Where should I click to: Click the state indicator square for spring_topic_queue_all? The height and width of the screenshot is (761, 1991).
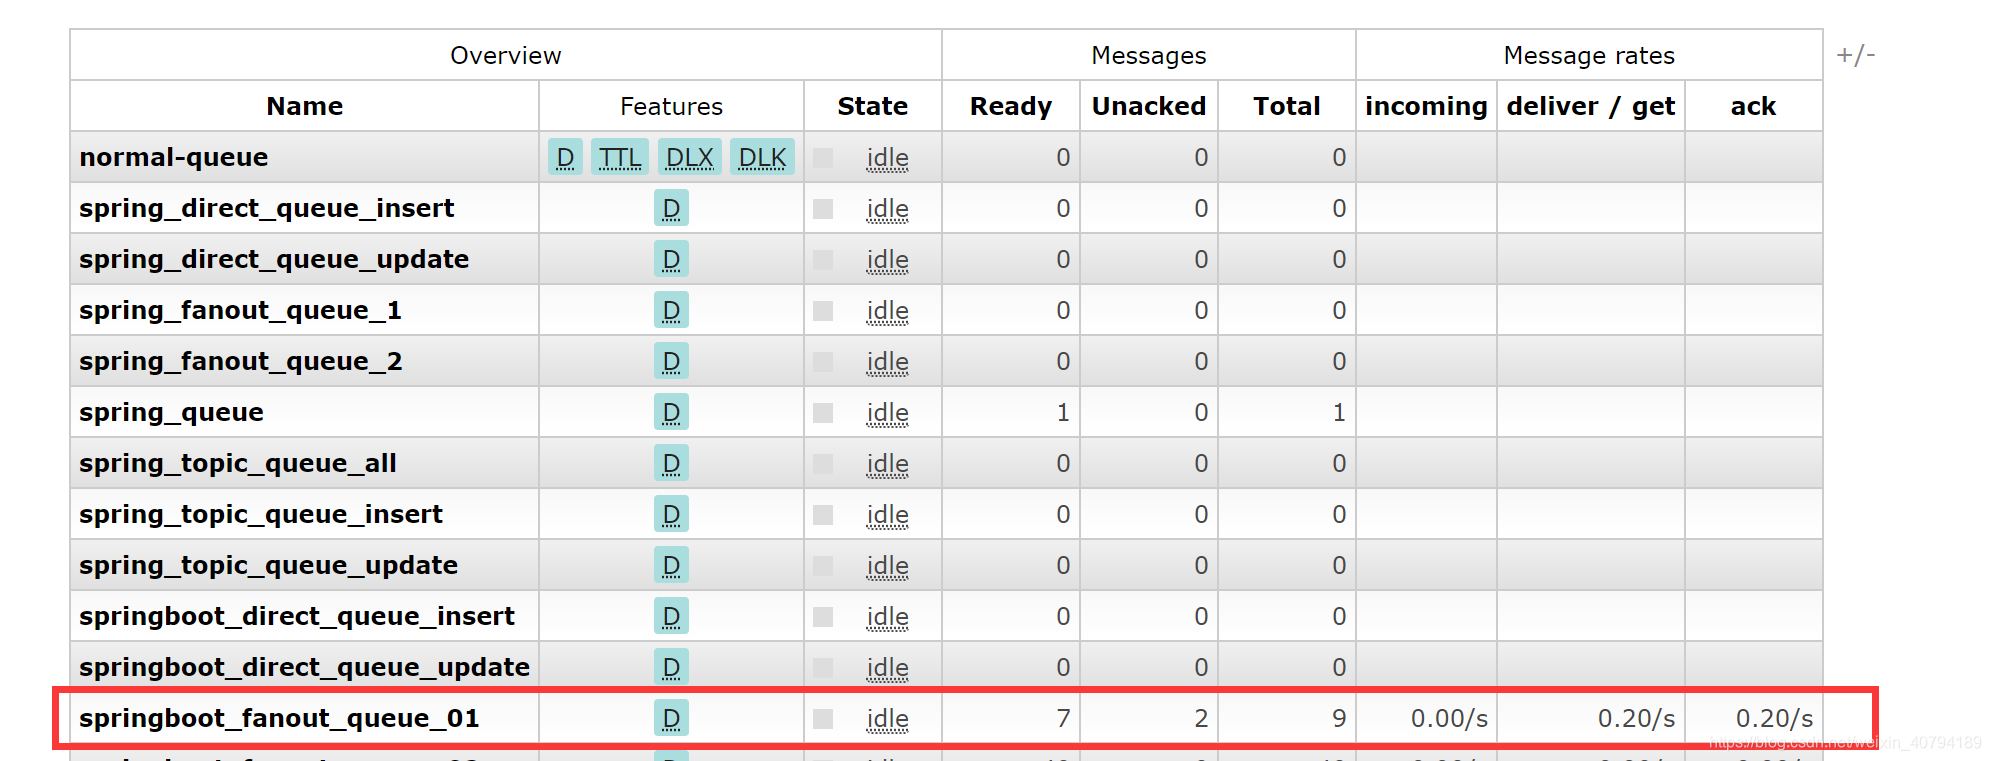823,464
